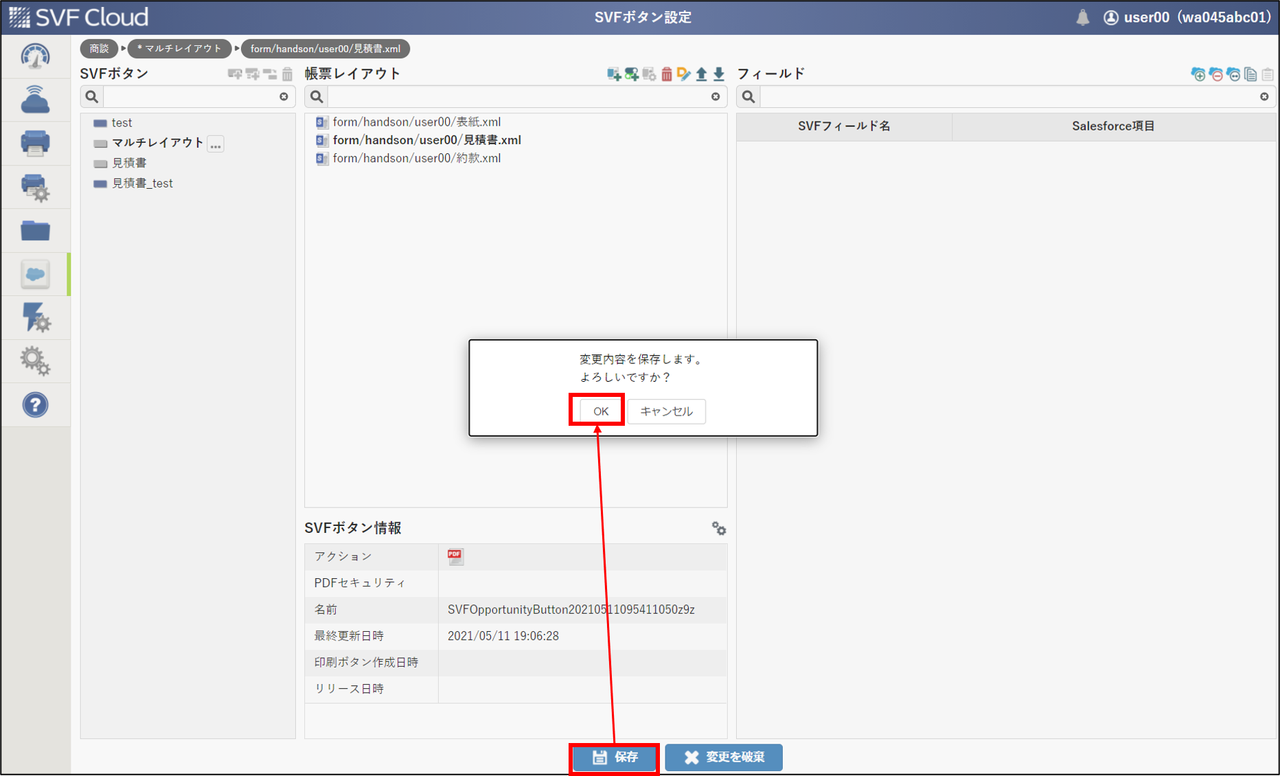Confirm the save dialog with OK
This screenshot has width=1280, height=776.
[x=601, y=411]
